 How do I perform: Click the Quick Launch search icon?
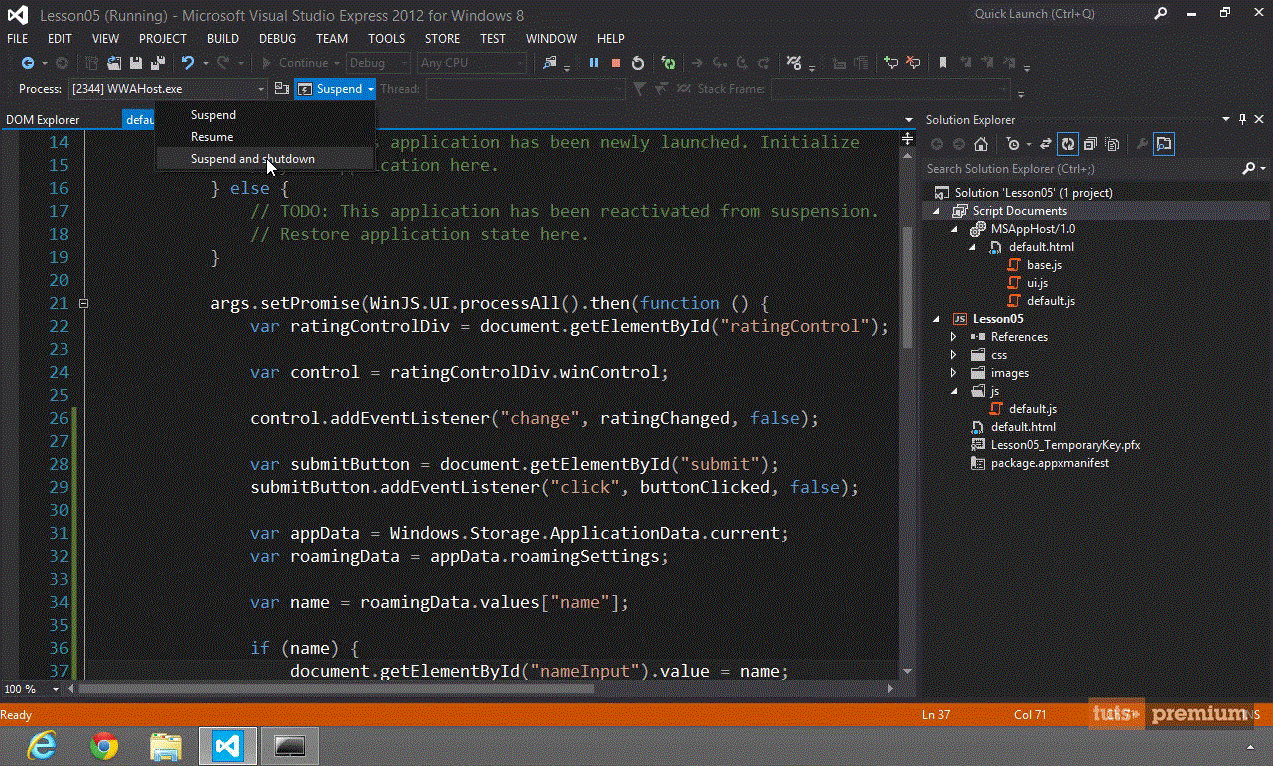(1160, 14)
